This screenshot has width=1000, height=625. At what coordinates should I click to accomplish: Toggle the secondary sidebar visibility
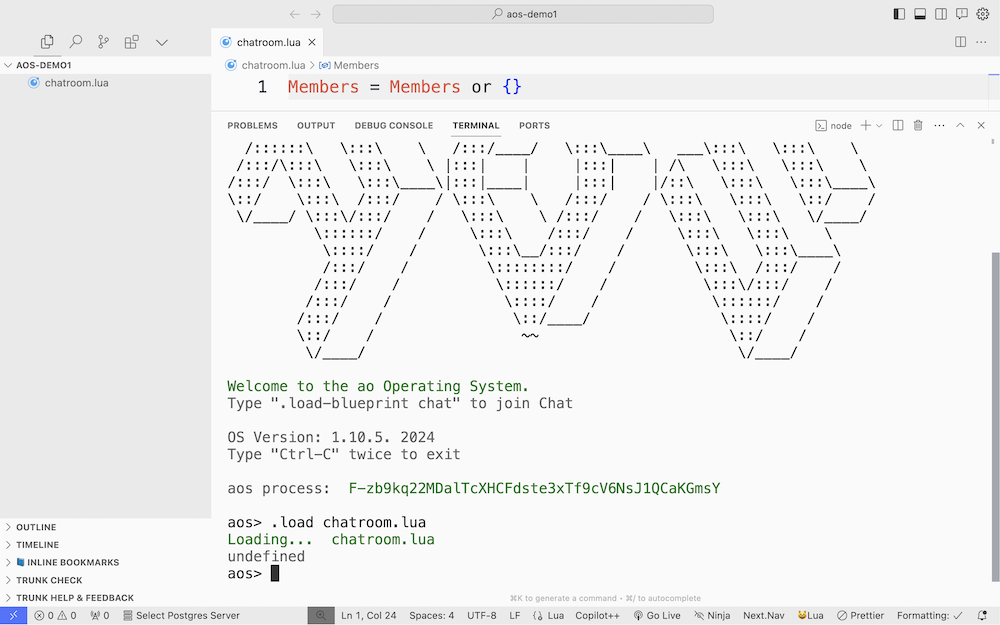pos(941,14)
